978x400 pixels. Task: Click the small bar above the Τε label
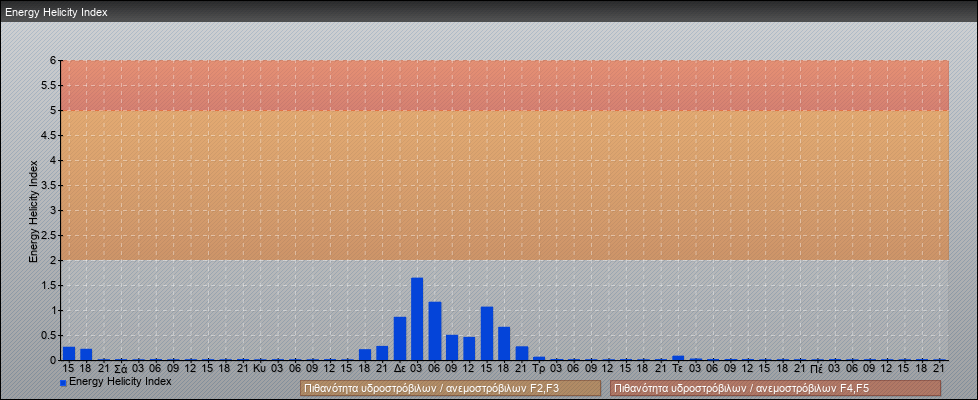click(678, 357)
